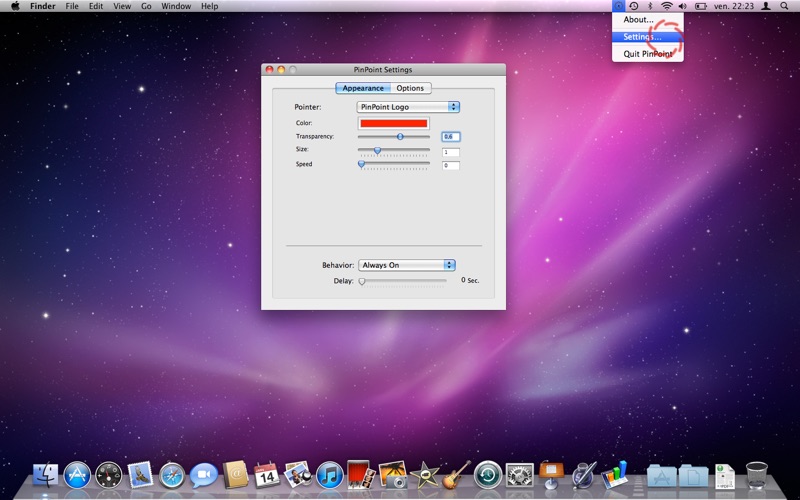Open the Behavior dropdown set to Always On

point(407,265)
